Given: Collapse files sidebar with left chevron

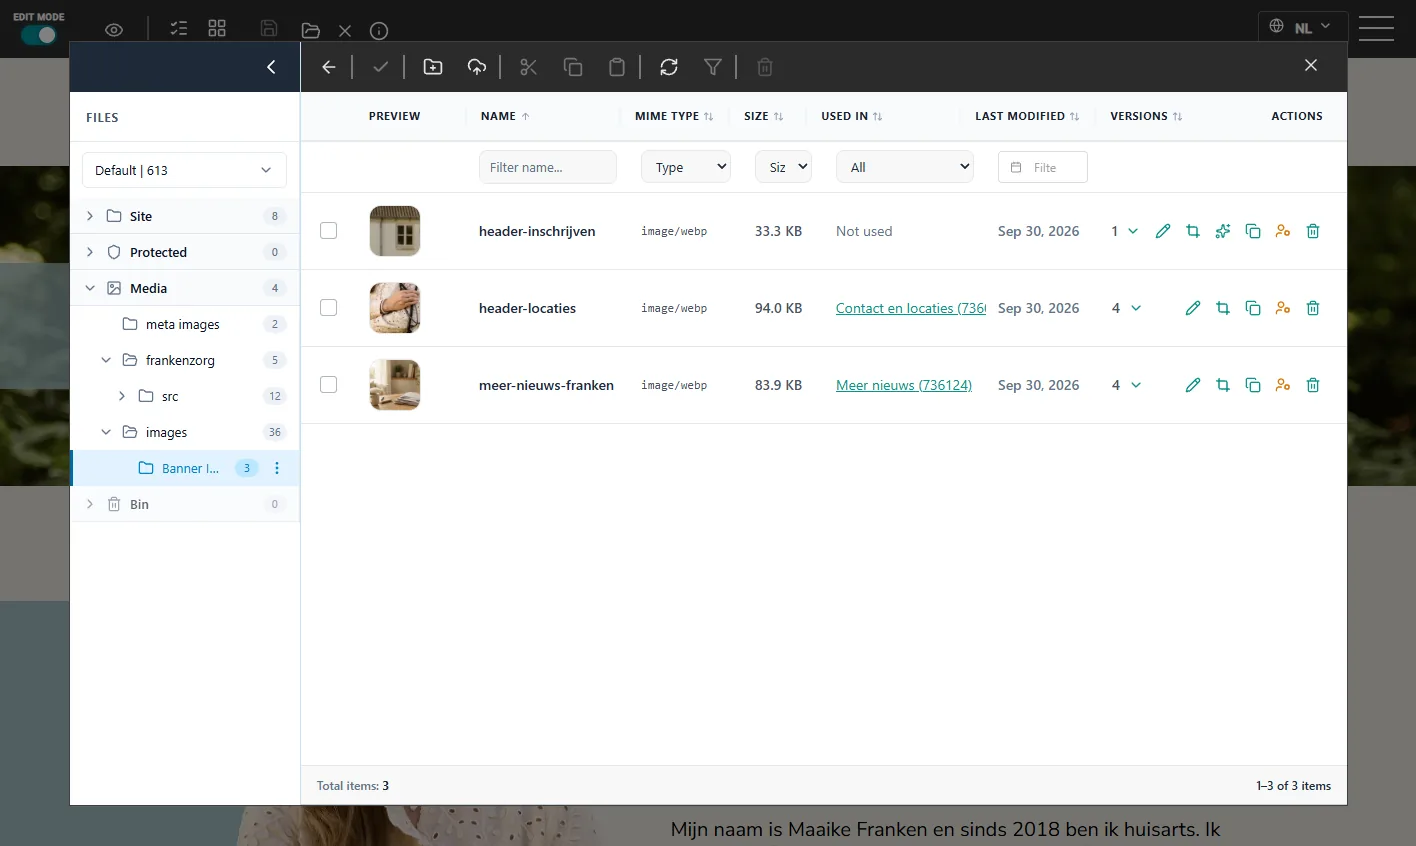Looking at the screenshot, I should pos(271,67).
